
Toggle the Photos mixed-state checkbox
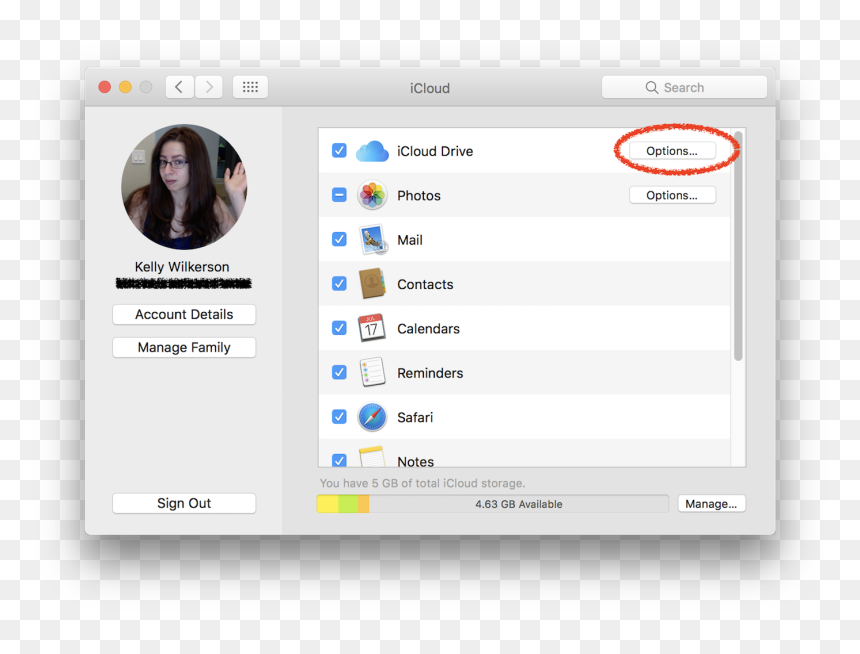click(x=339, y=195)
